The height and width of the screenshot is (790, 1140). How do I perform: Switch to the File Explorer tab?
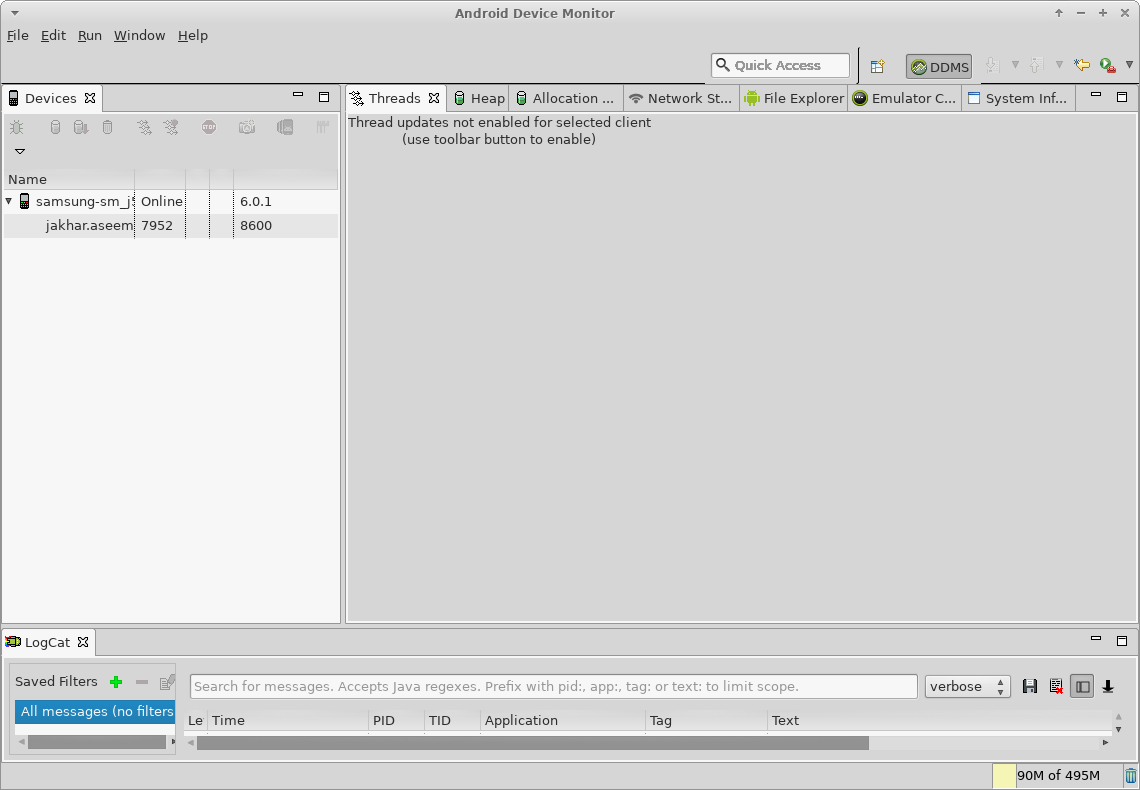tap(794, 98)
